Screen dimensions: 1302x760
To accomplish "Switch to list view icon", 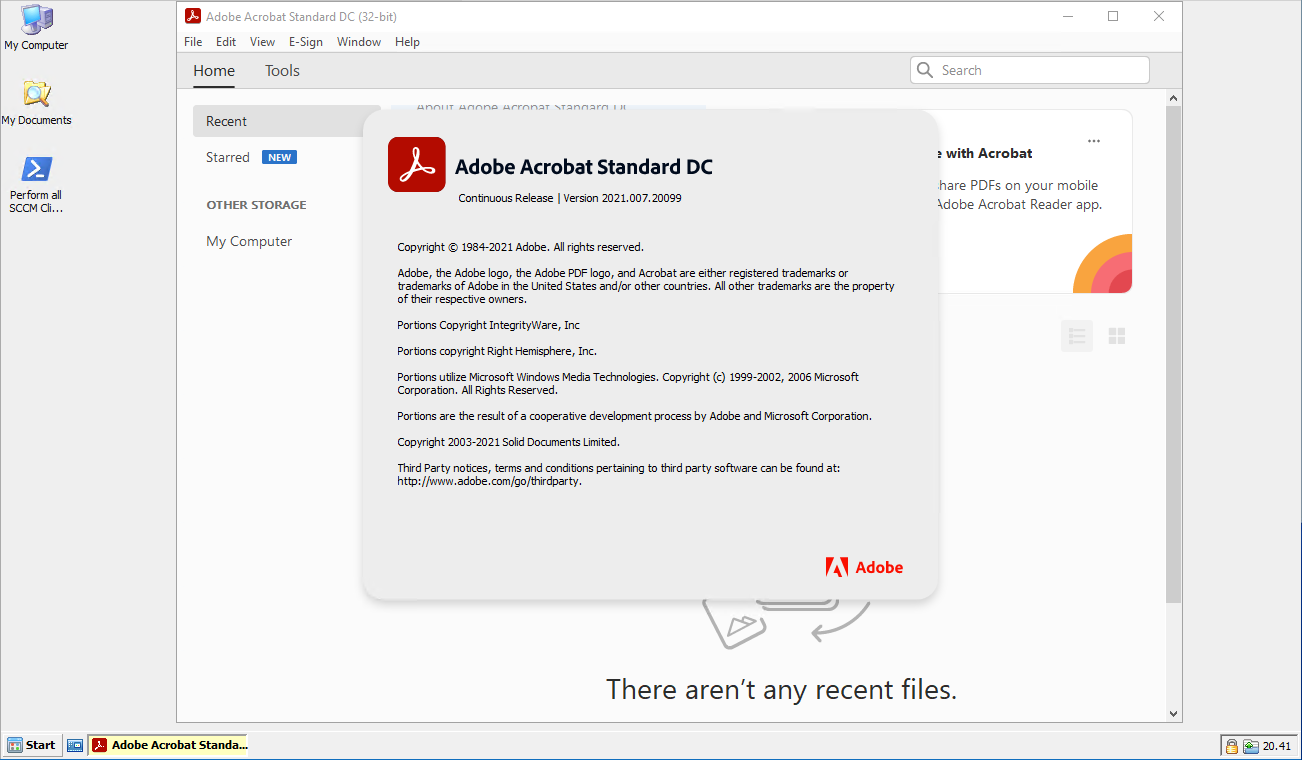I will 1077,336.
